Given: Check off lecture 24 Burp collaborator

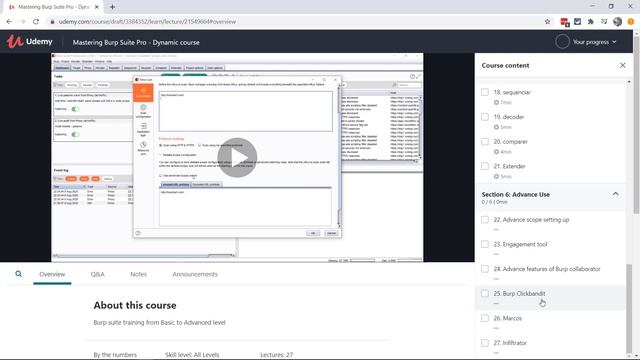Looking at the screenshot, I should [x=484, y=269].
